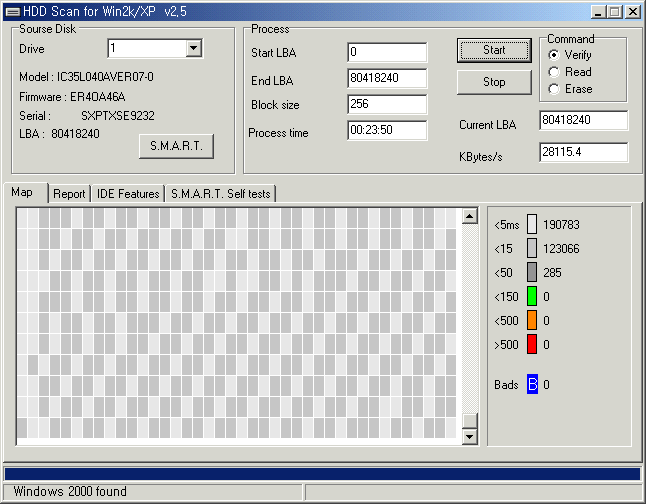Click the serial number SXPTXSE9232

click(118, 116)
